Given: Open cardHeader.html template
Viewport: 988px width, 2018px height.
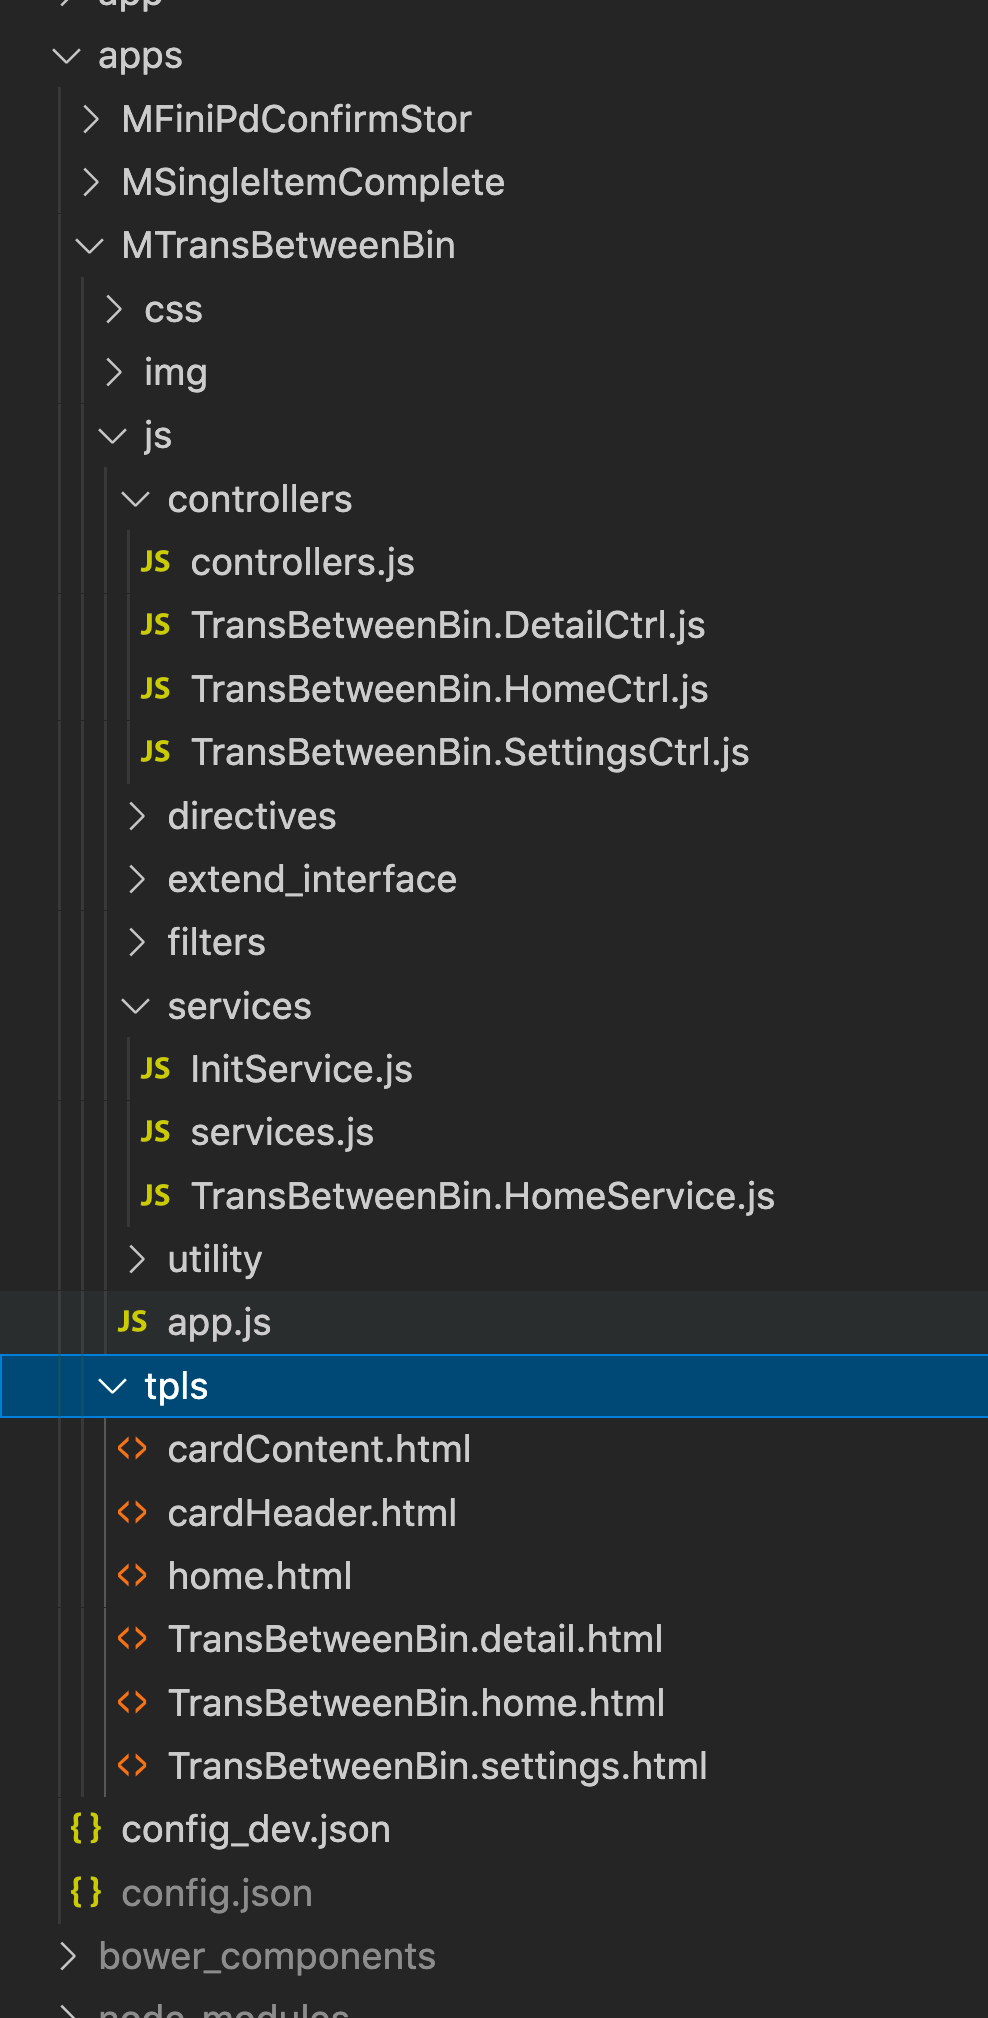Looking at the screenshot, I should 312,1513.
